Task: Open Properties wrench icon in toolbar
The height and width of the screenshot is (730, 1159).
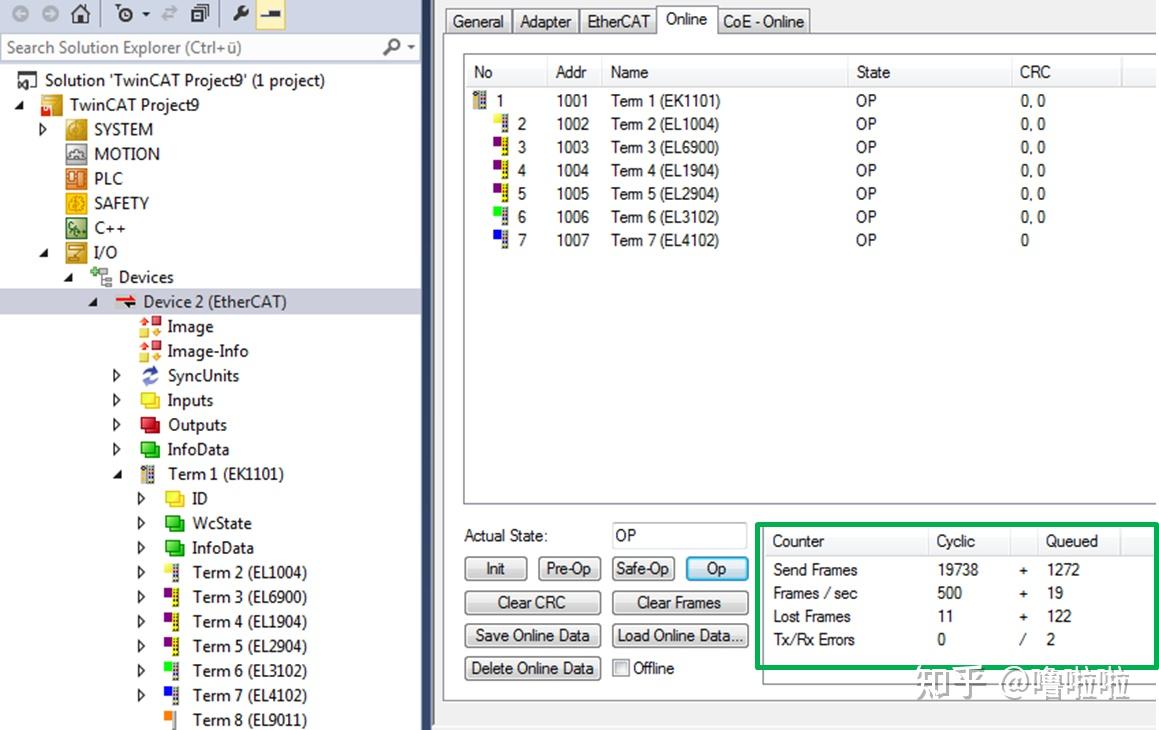Action: tap(240, 13)
